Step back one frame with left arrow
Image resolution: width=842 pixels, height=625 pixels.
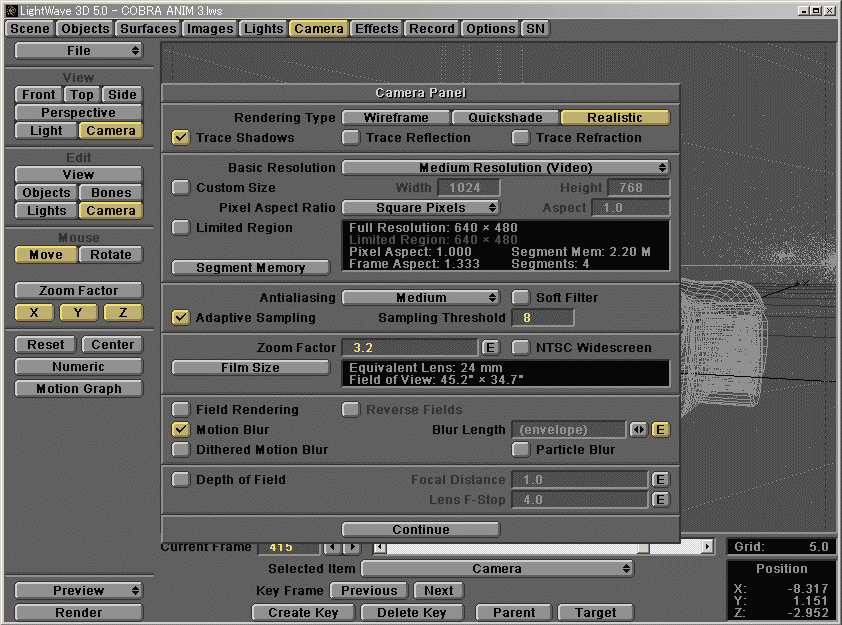pos(331,548)
